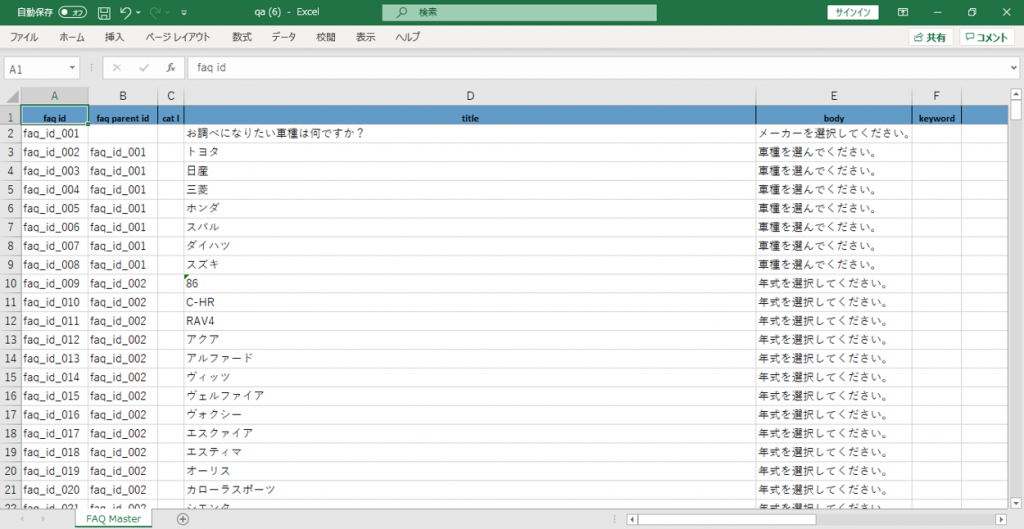
Task: Click cell containing faq_id_001 in column A
Action: click(54, 133)
